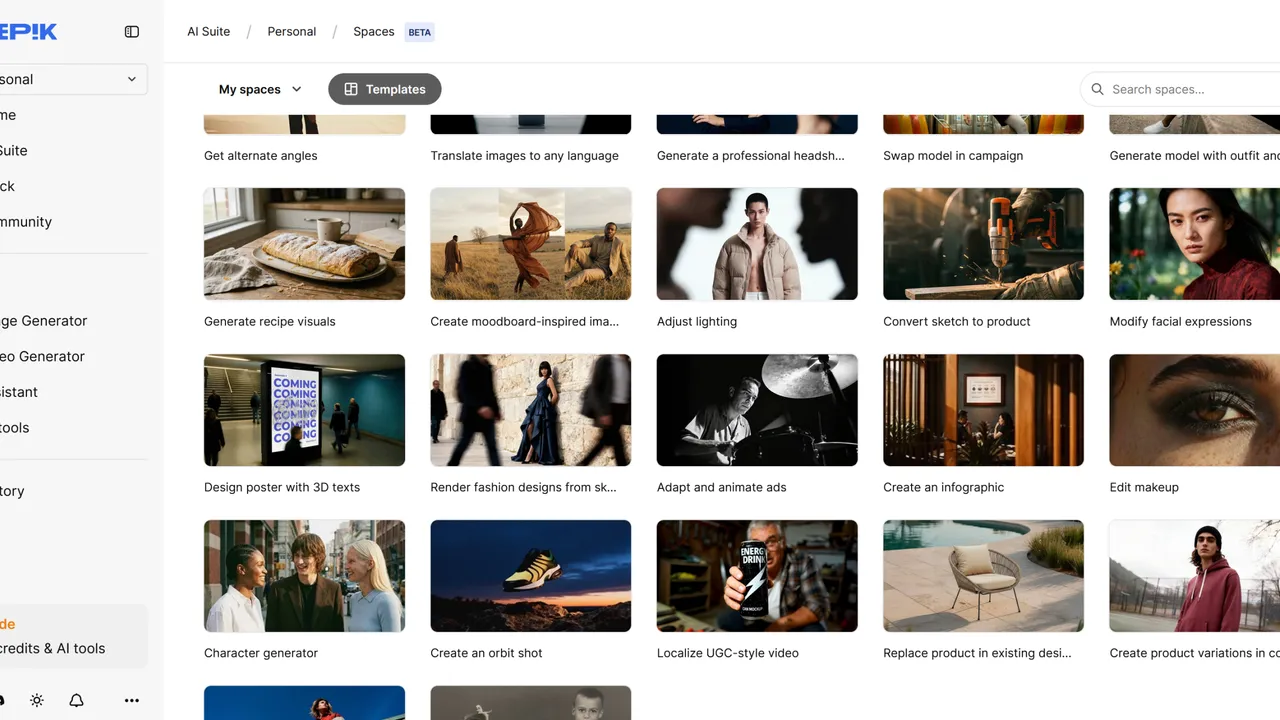Open the Assistant sidebar item
Screen dimensions: 1280x720
19,392
